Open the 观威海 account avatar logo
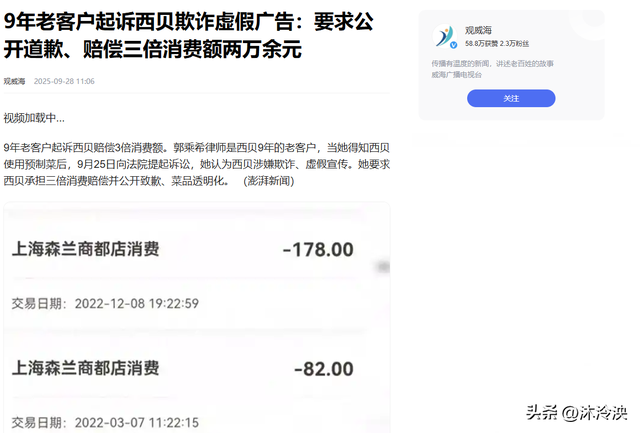640x433 pixels. click(x=445, y=36)
